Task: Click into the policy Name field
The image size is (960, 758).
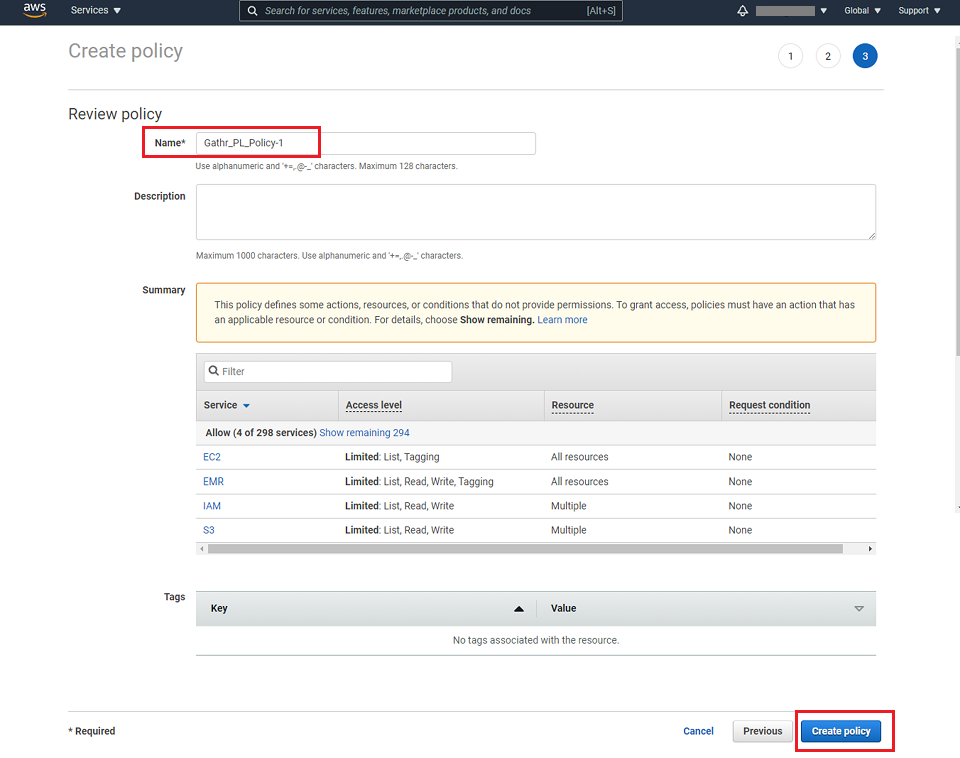Action: [365, 143]
